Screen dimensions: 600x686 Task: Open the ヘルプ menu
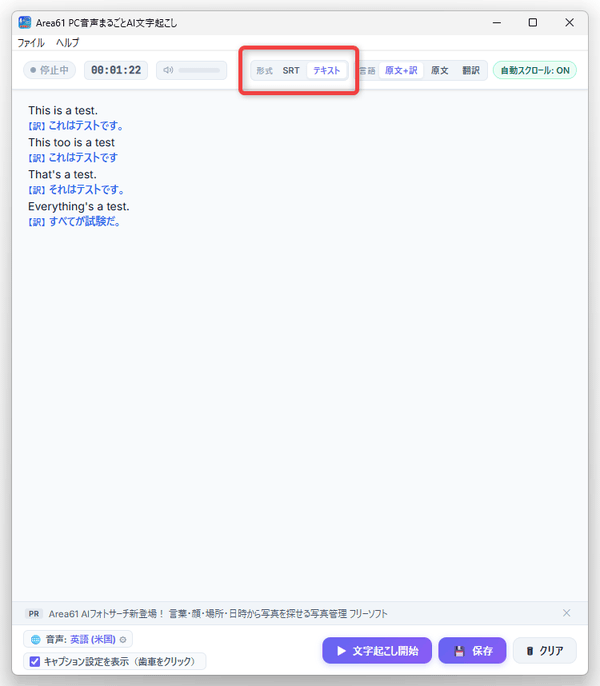(x=67, y=43)
